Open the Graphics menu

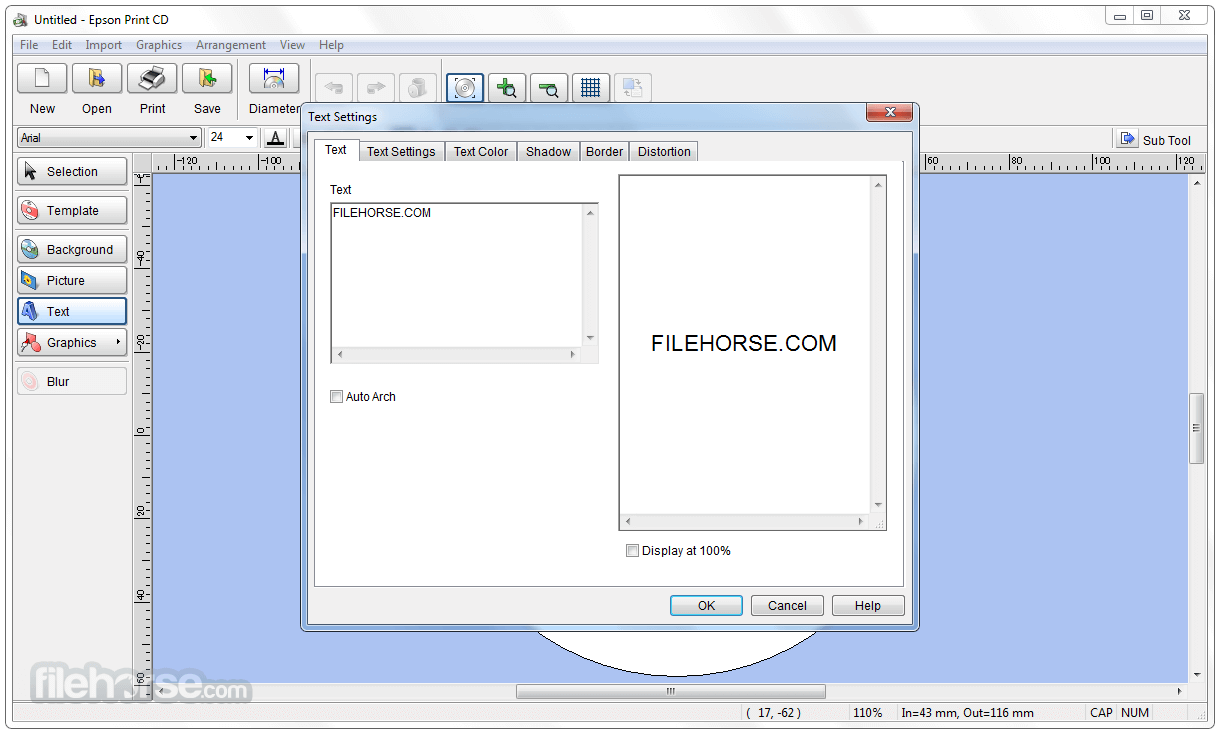159,45
